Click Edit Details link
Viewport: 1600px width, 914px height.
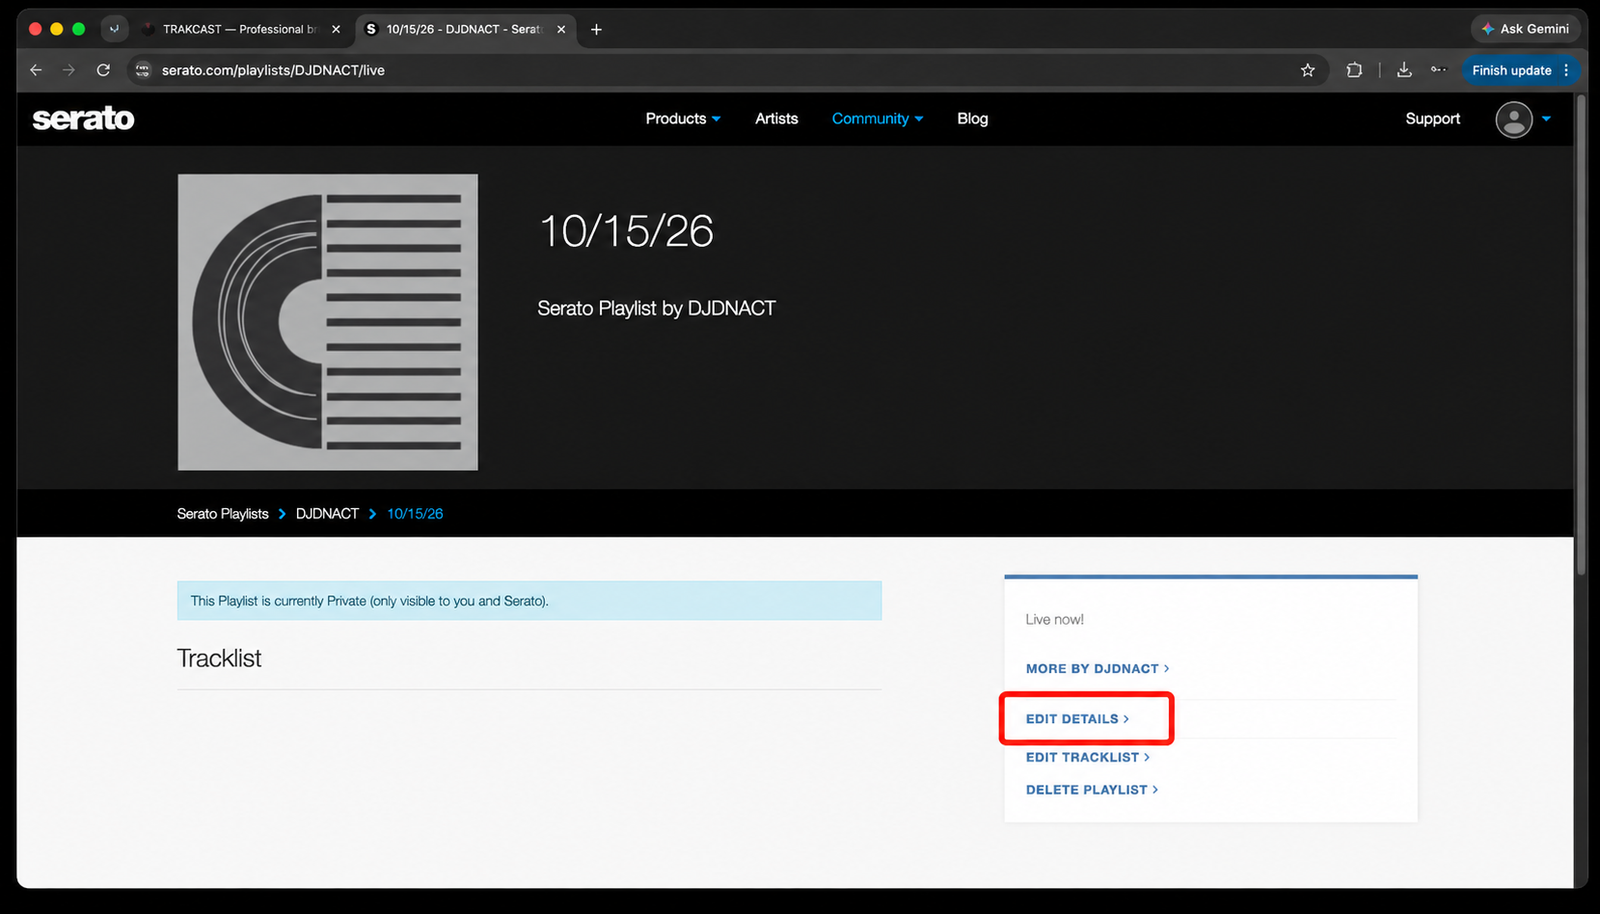coord(1077,719)
